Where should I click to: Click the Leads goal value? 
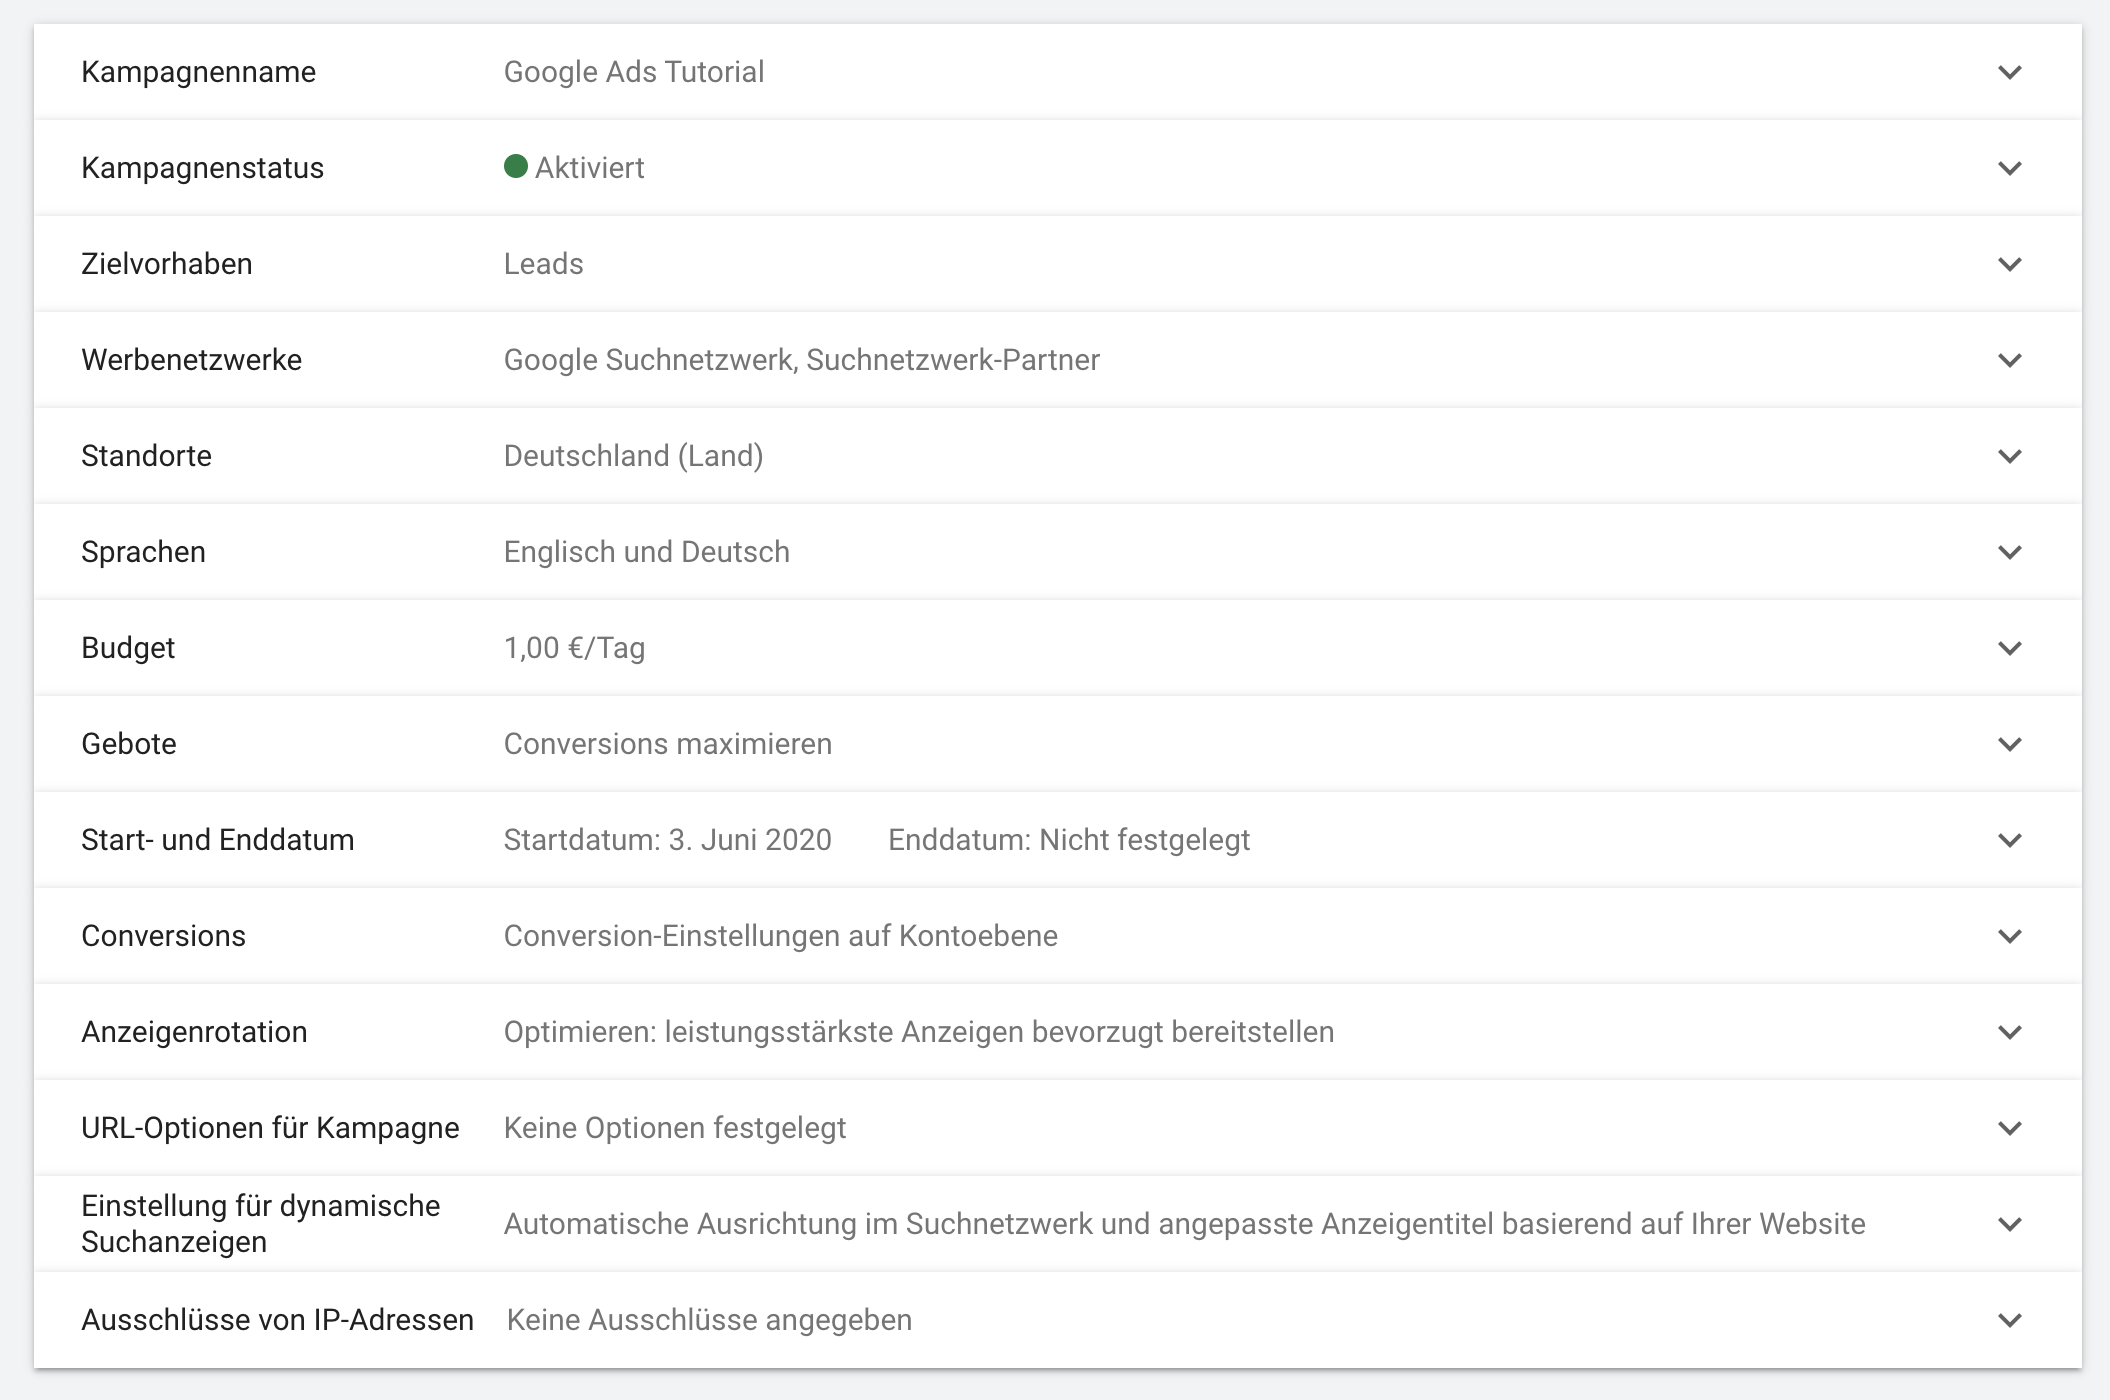pyautogui.click(x=544, y=263)
